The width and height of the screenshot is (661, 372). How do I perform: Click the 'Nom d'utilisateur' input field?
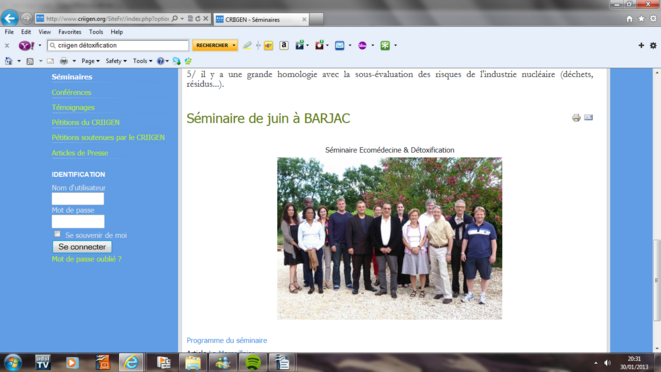click(x=78, y=199)
